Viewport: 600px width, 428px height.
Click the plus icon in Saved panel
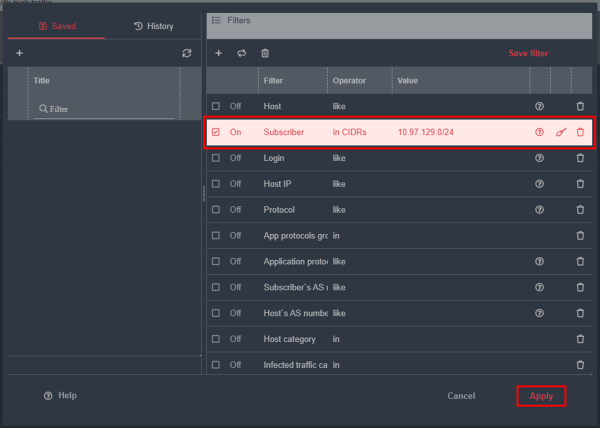click(x=19, y=53)
